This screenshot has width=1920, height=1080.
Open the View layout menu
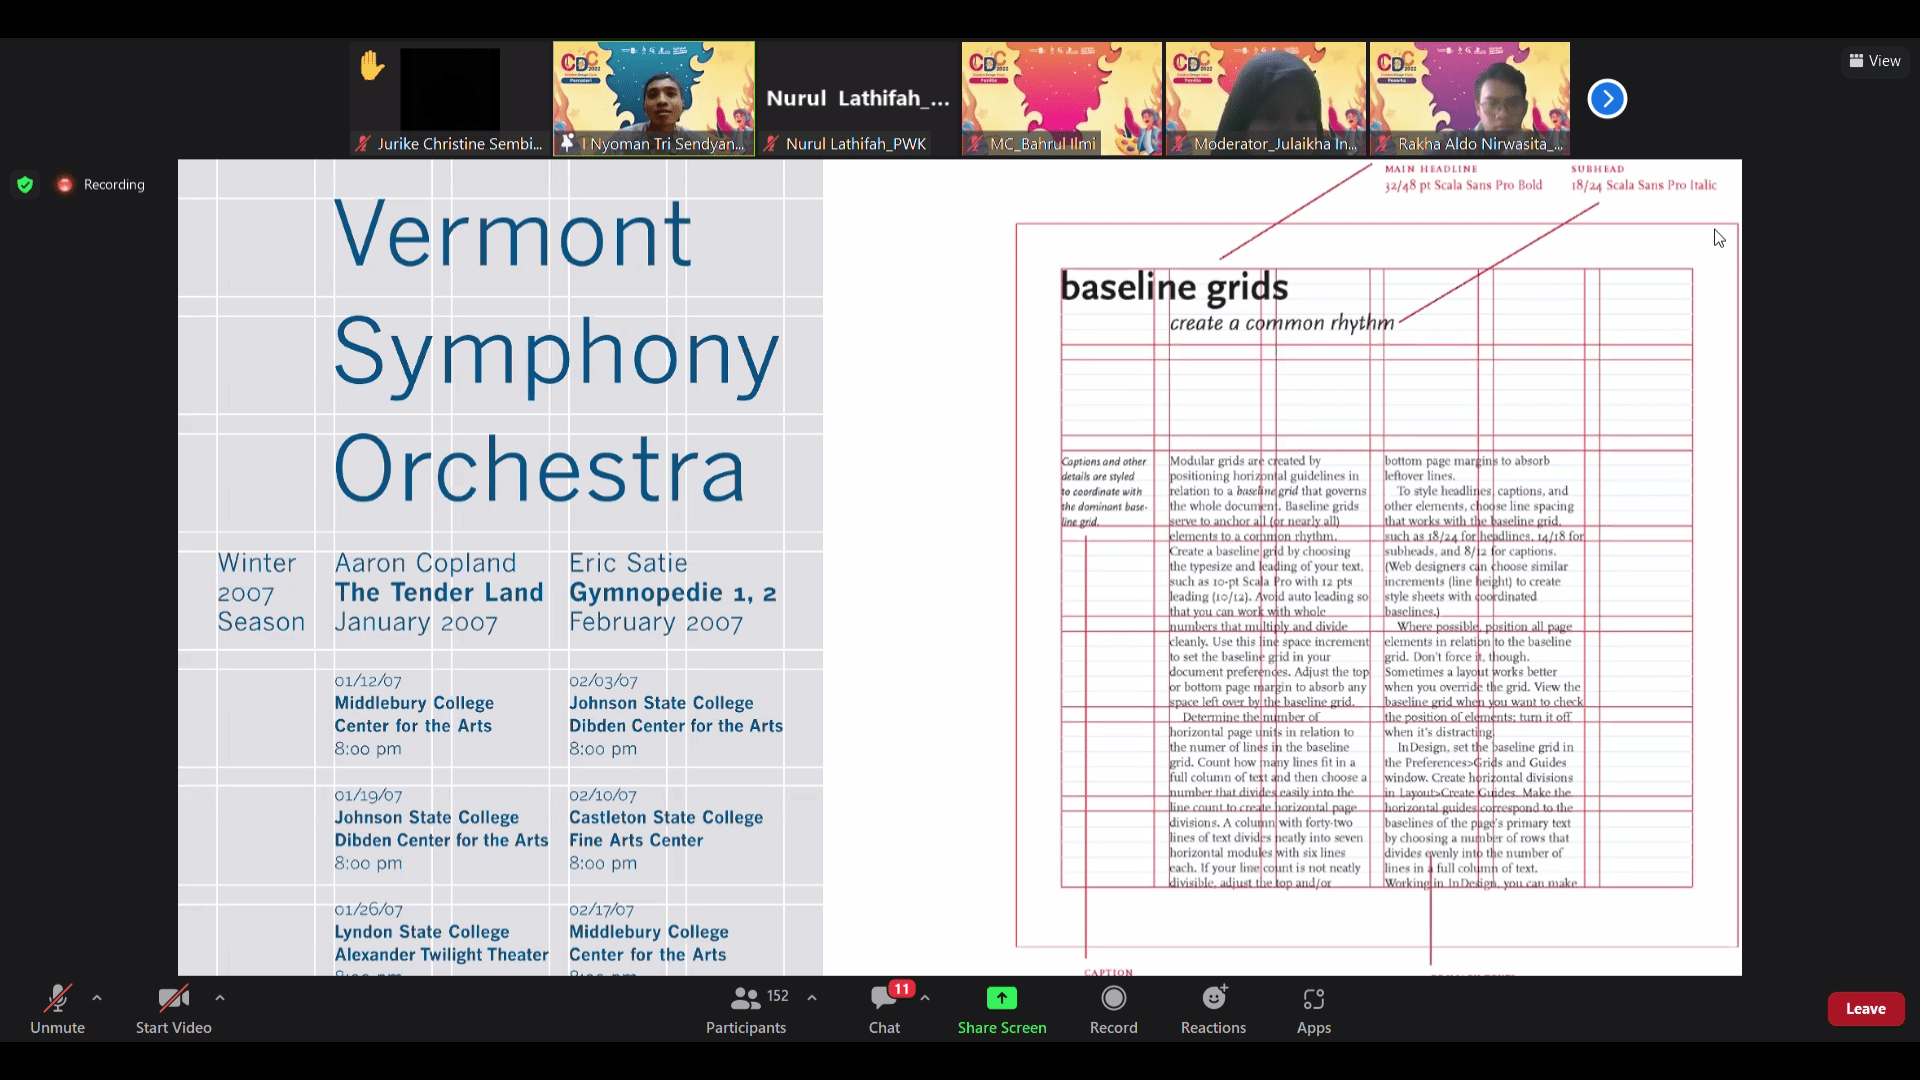[1874, 61]
